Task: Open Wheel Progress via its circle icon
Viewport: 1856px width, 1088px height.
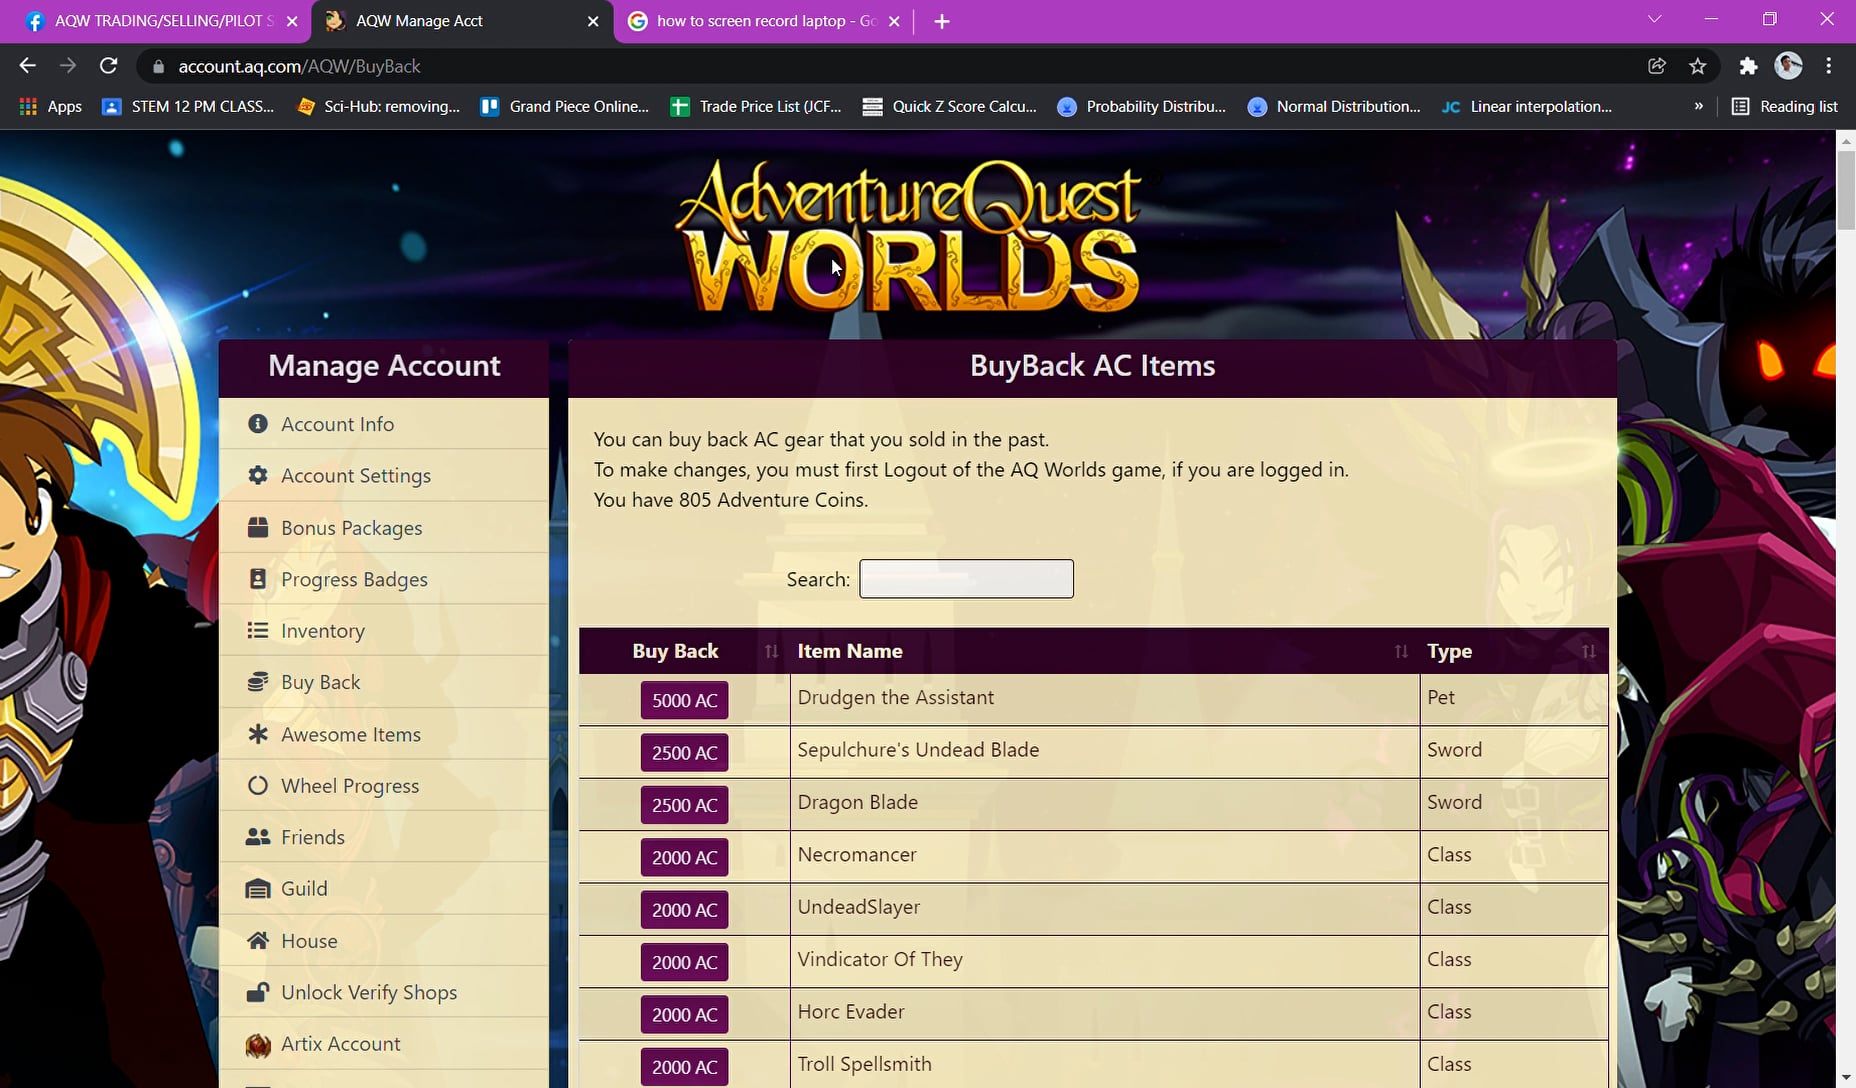Action: pyautogui.click(x=258, y=786)
